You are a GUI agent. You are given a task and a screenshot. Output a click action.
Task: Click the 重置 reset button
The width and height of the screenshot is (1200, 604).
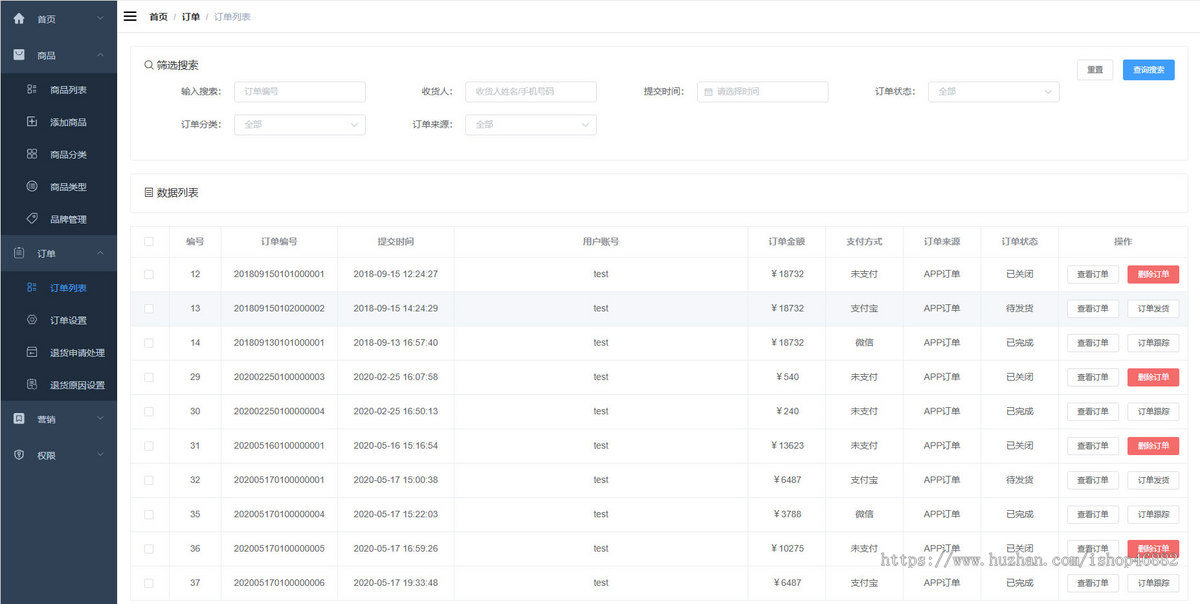coord(1095,70)
